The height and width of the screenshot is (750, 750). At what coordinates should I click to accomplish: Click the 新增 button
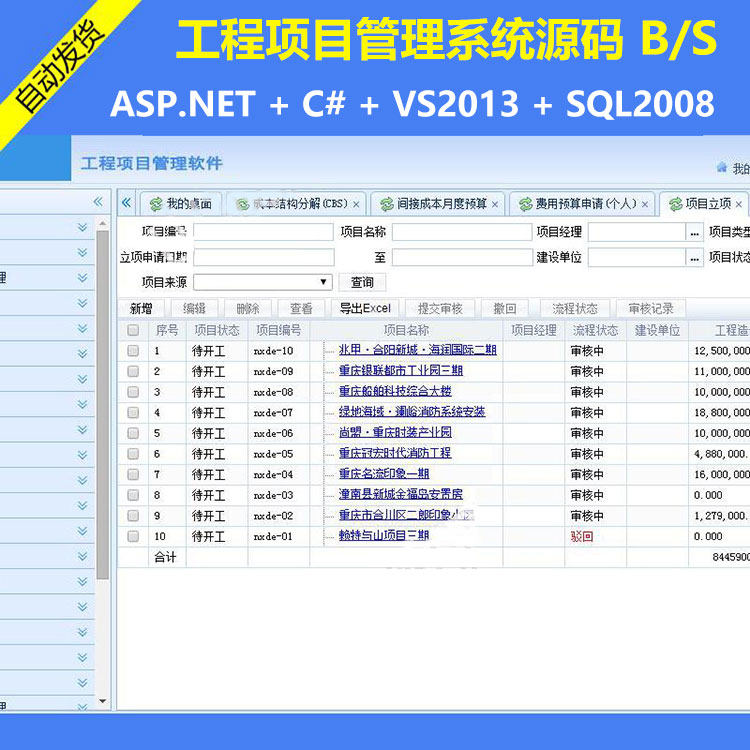(x=141, y=309)
